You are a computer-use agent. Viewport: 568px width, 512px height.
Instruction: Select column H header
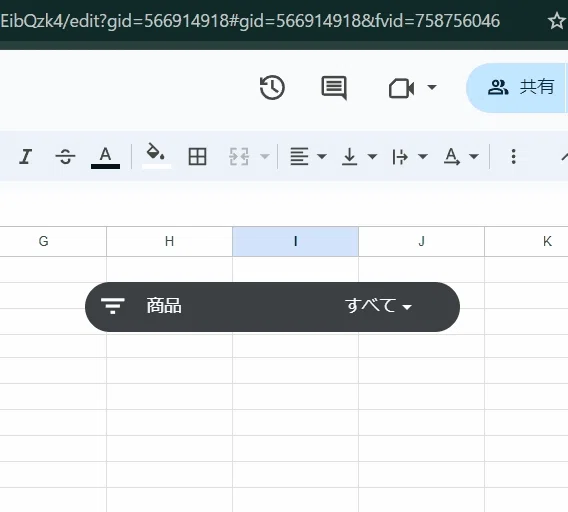(x=170, y=241)
